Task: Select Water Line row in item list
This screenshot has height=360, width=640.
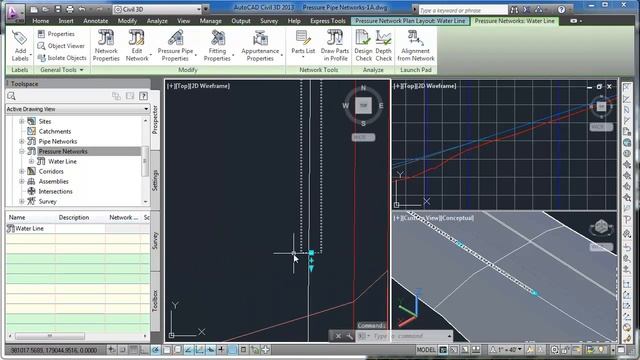Action: pyautogui.click(x=78, y=229)
